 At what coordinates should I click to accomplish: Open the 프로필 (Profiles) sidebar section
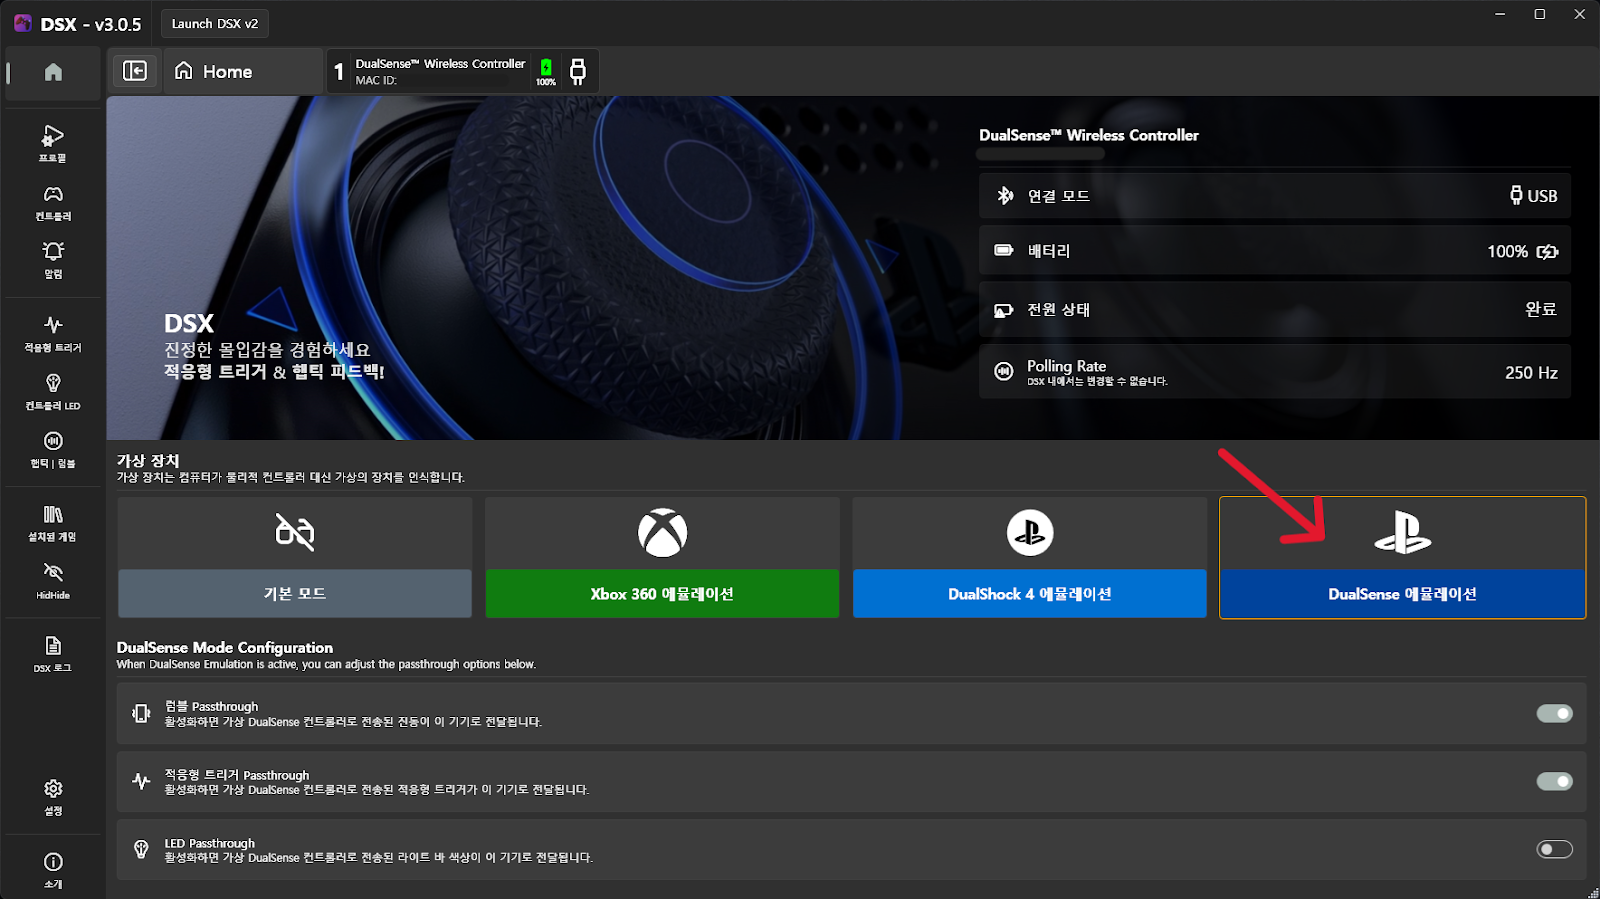pyautogui.click(x=53, y=143)
